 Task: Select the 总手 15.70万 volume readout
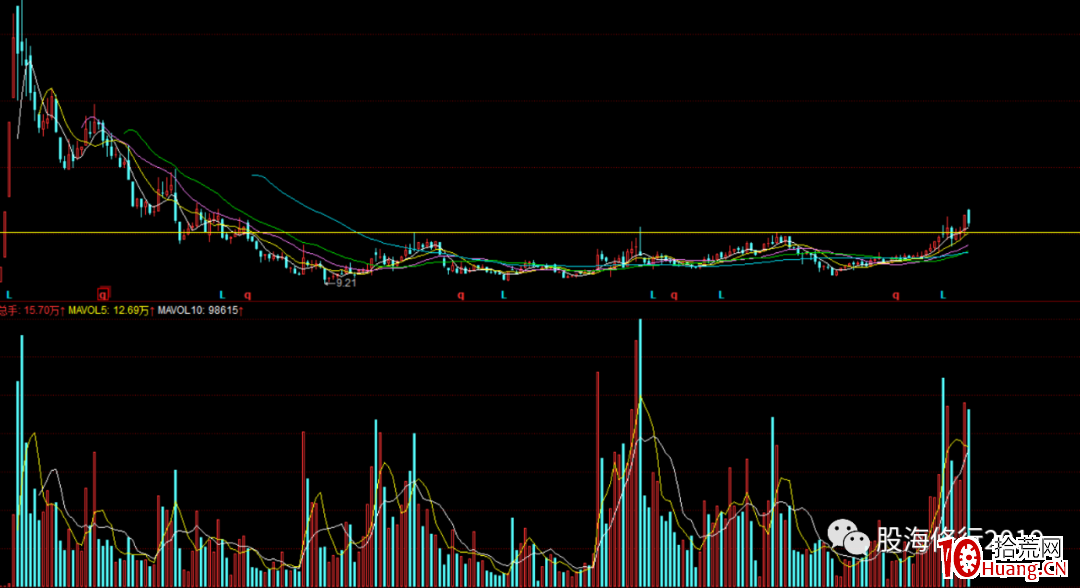(x=32, y=311)
